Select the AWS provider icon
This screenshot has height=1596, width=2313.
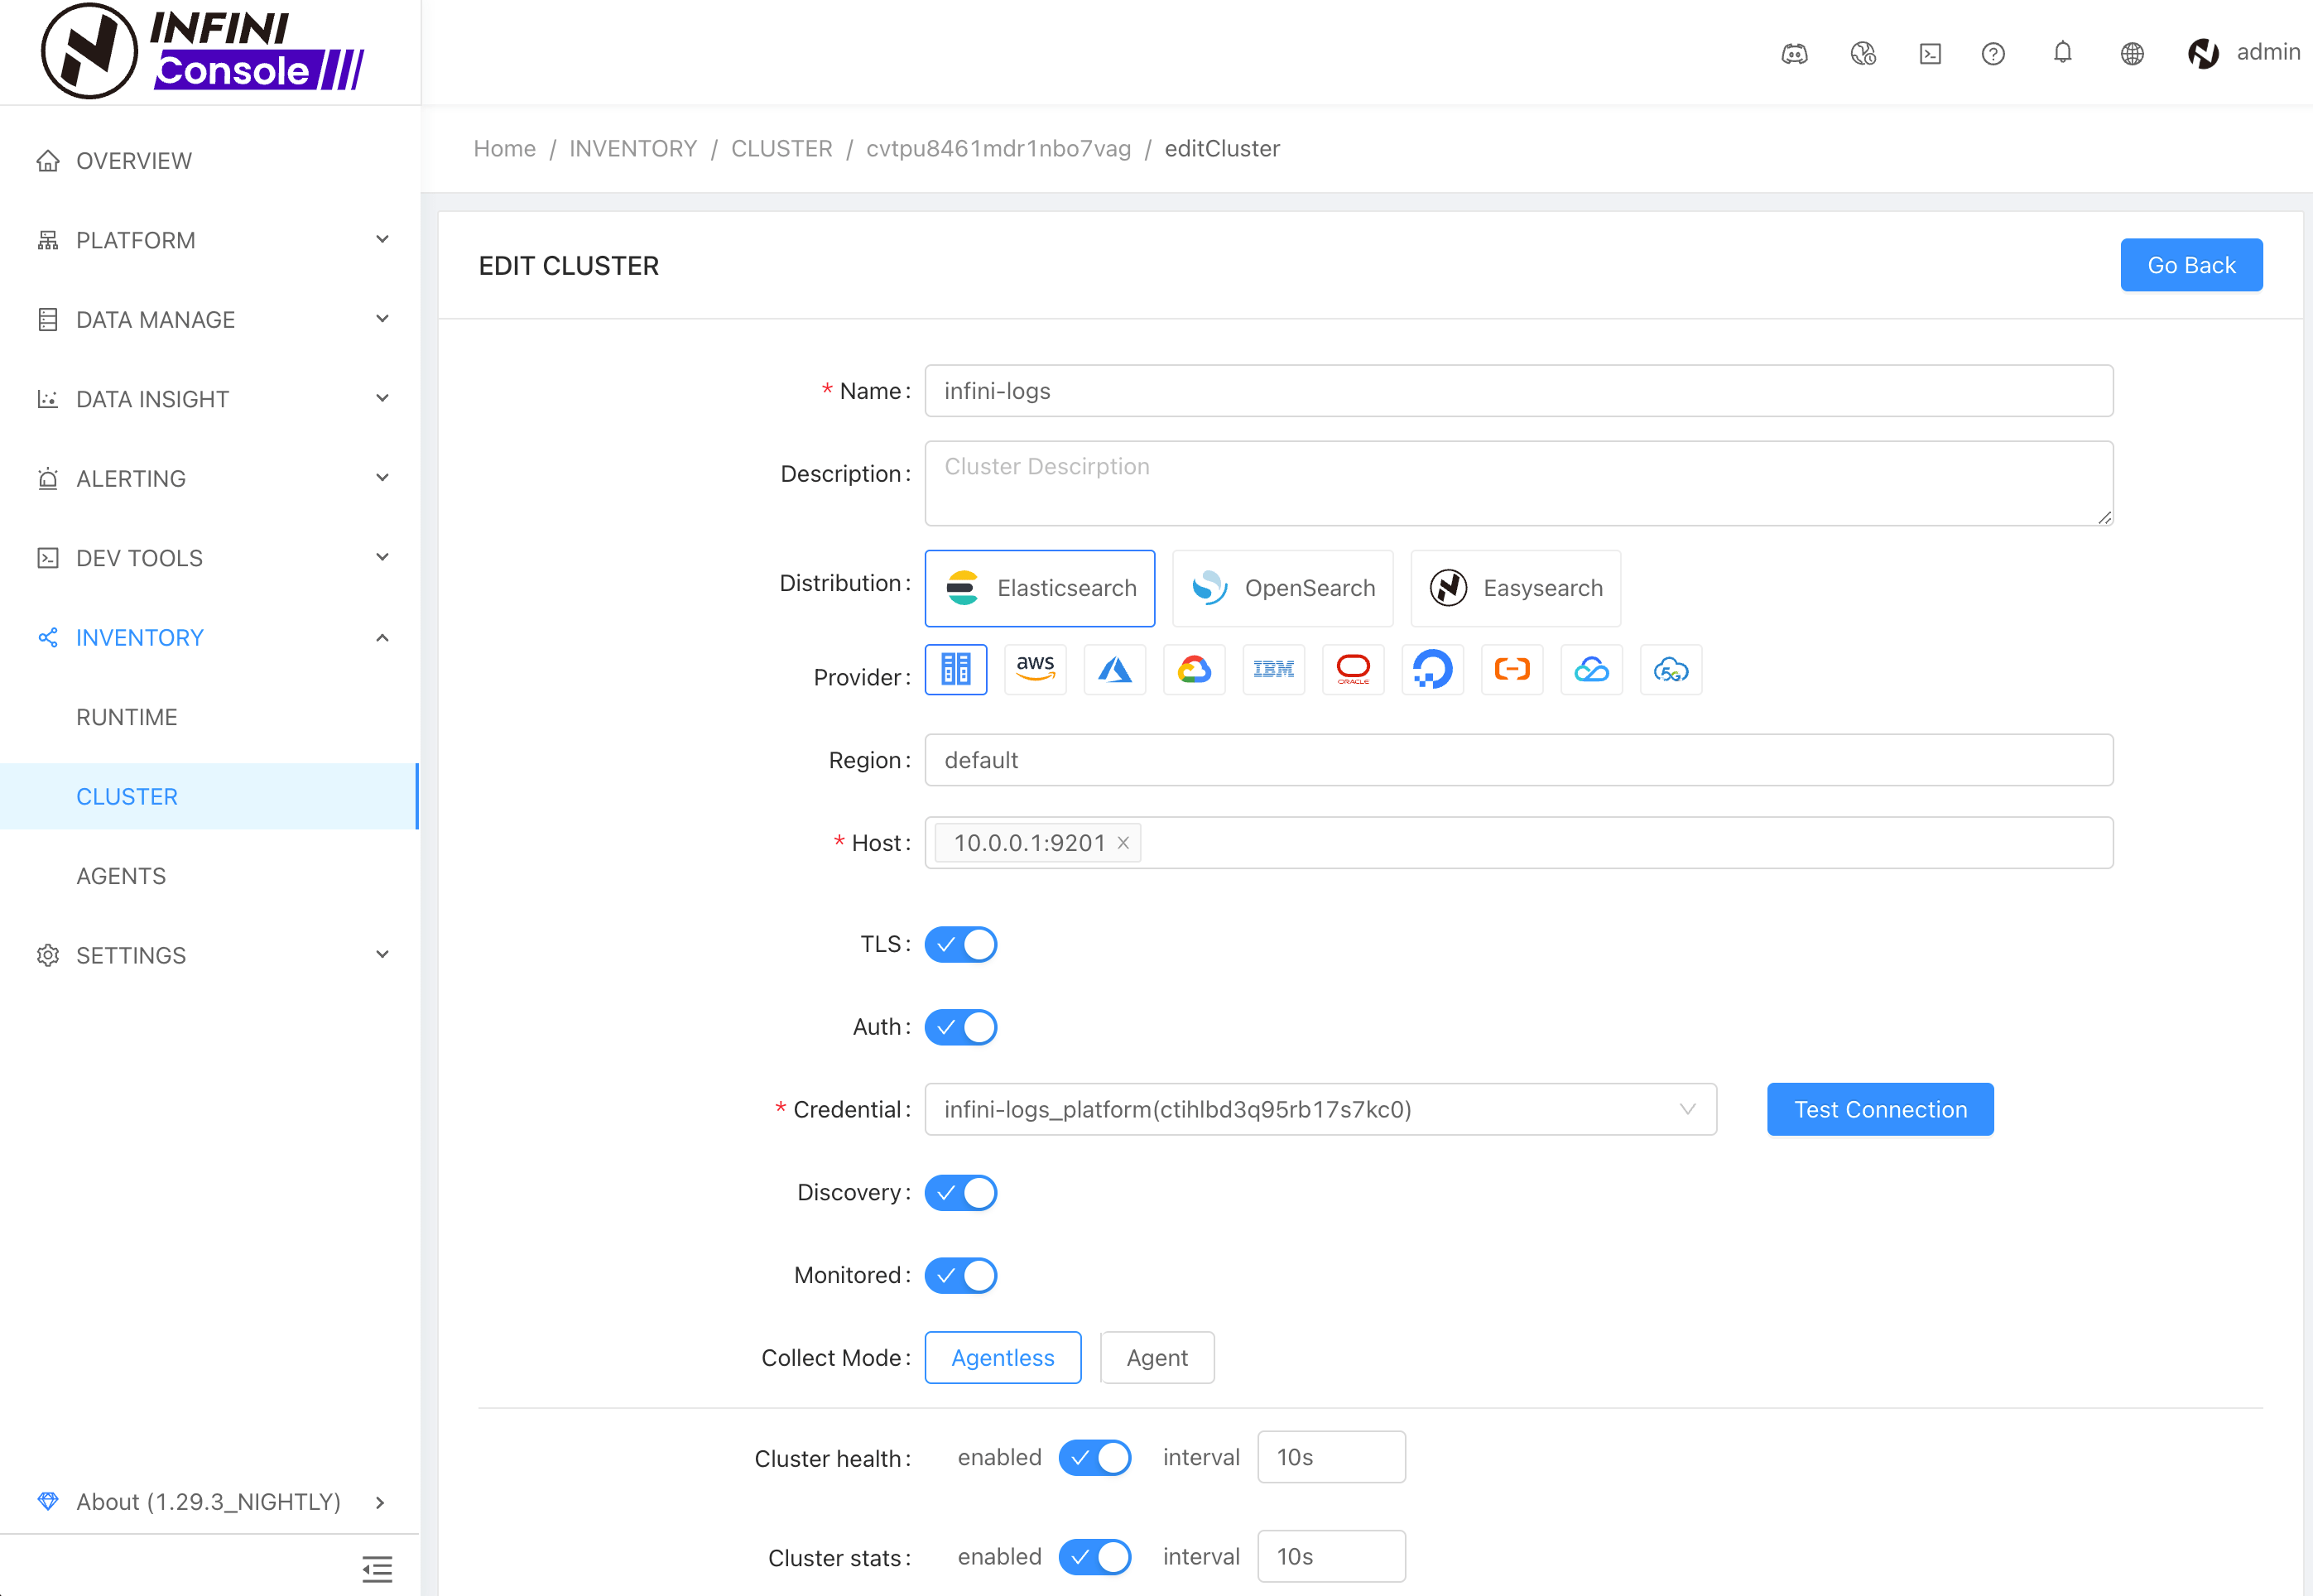(1035, 669)
